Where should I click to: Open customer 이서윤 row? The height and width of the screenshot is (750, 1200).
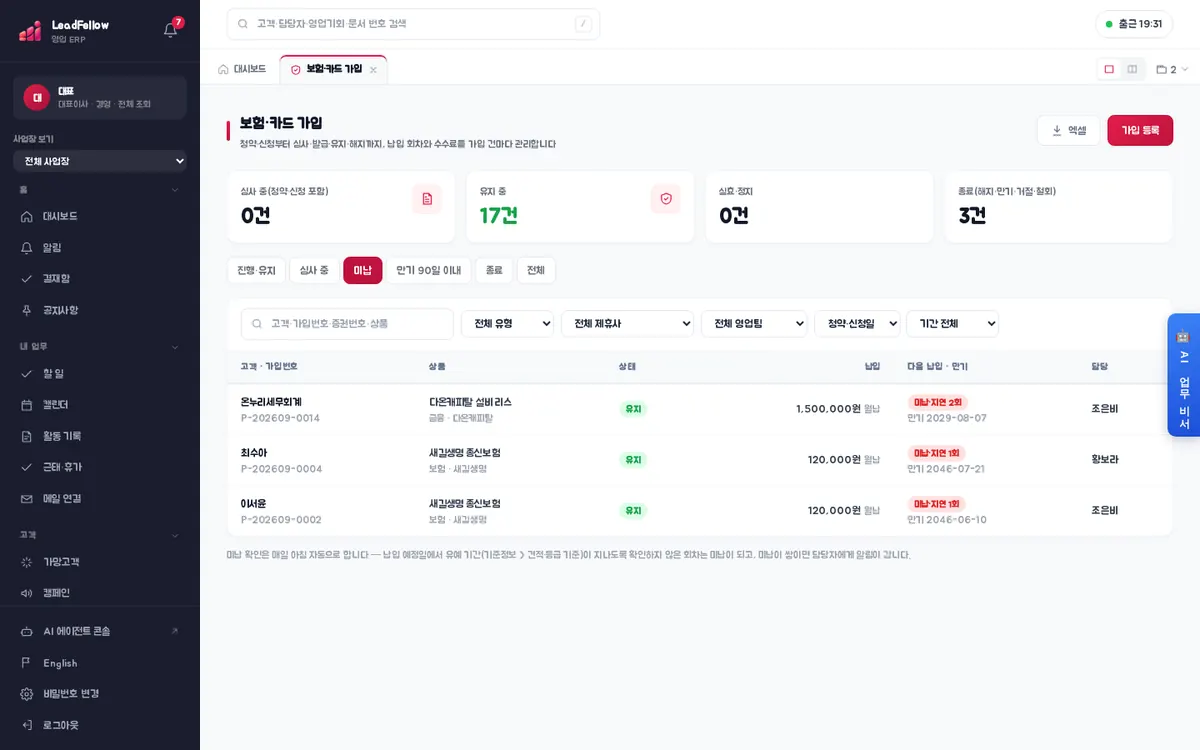pyautogui.click(x=699, y=511)
